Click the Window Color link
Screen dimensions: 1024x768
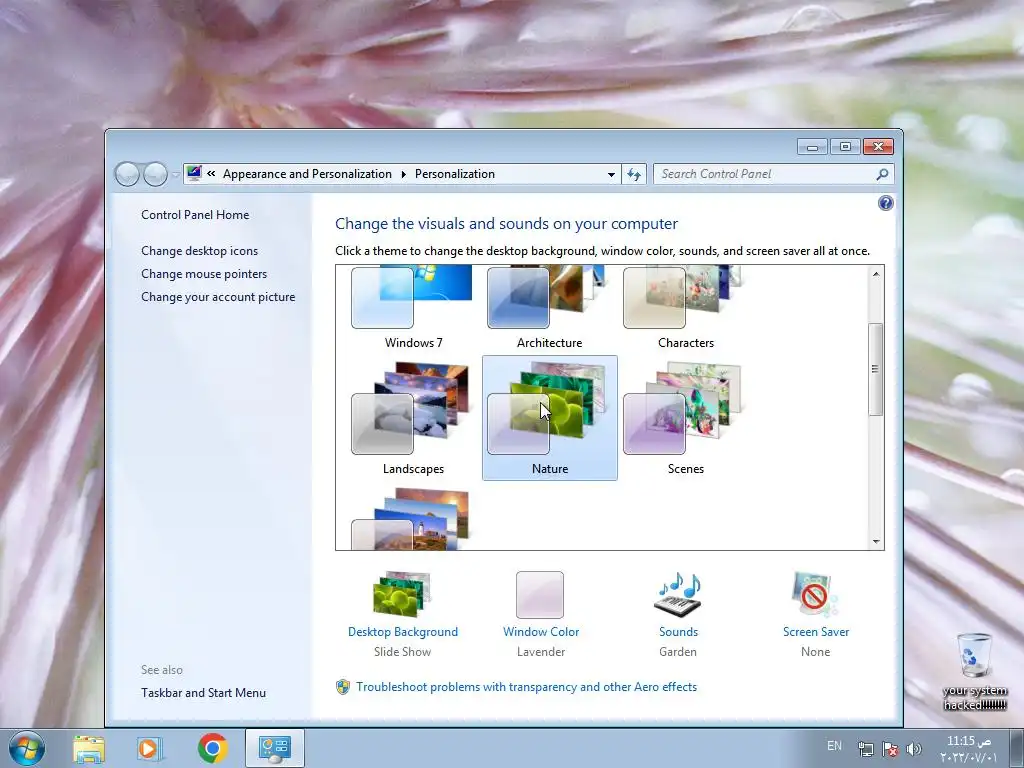click(541, 632)
